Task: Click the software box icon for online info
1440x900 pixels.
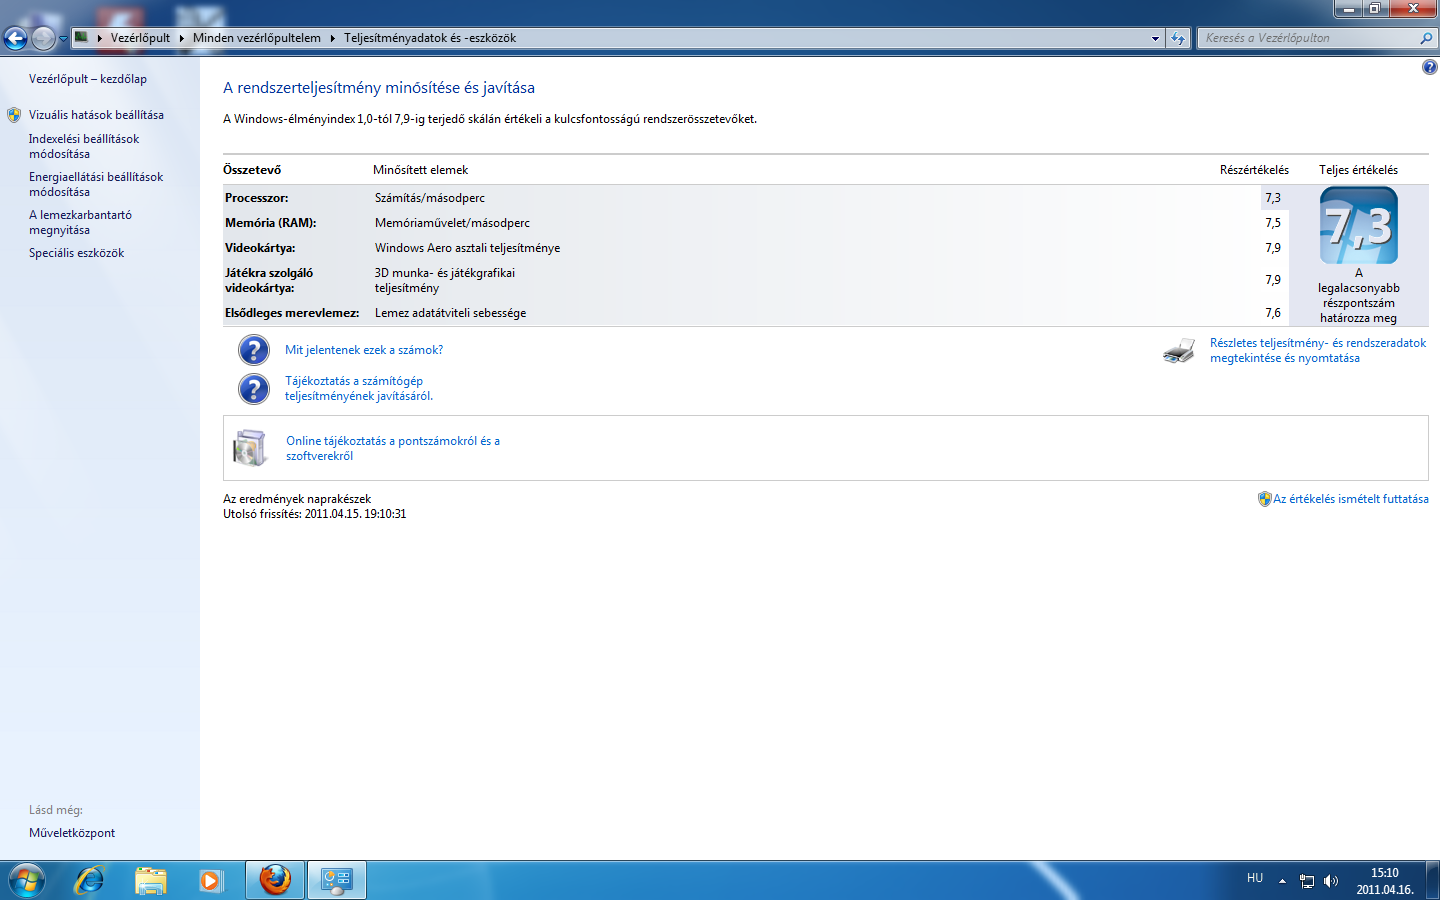Action: 250,448
